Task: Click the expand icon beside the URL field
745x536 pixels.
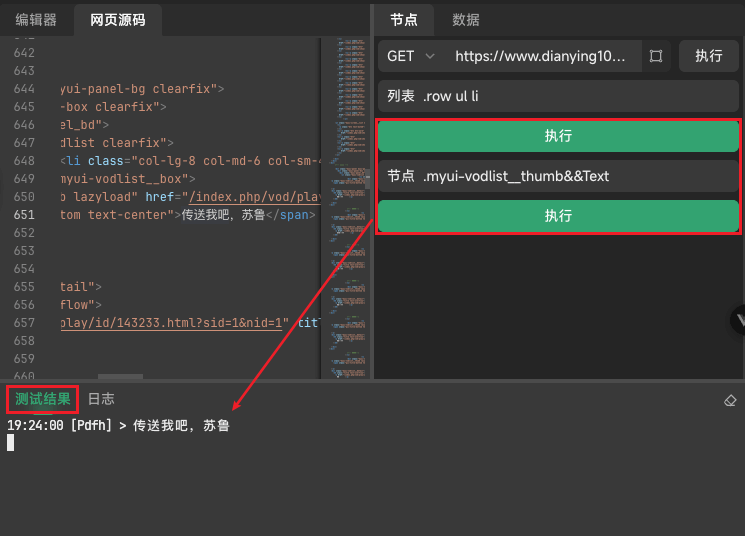Action: point(656,56)
